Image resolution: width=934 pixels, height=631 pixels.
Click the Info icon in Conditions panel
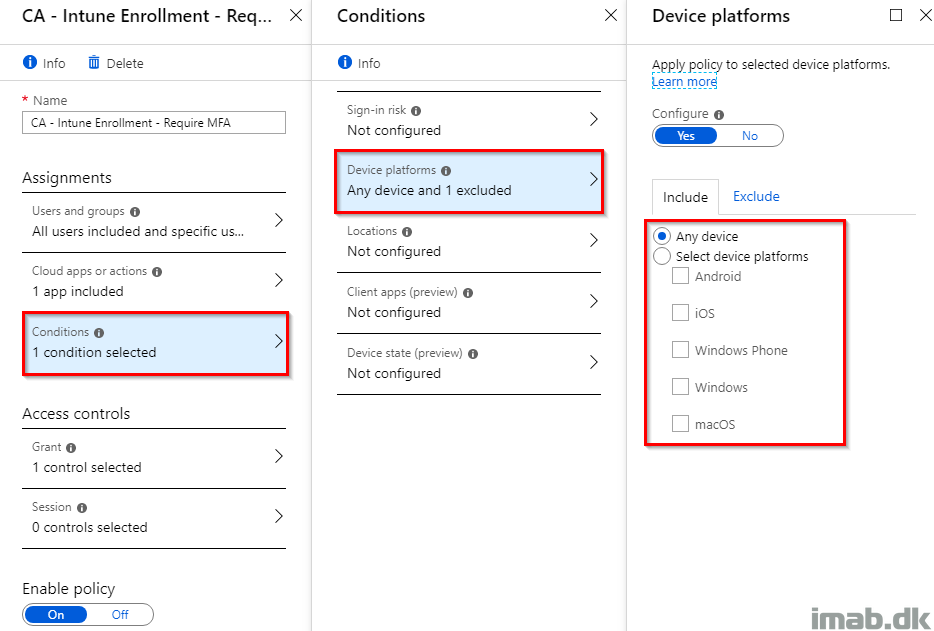tap(345, 63)
